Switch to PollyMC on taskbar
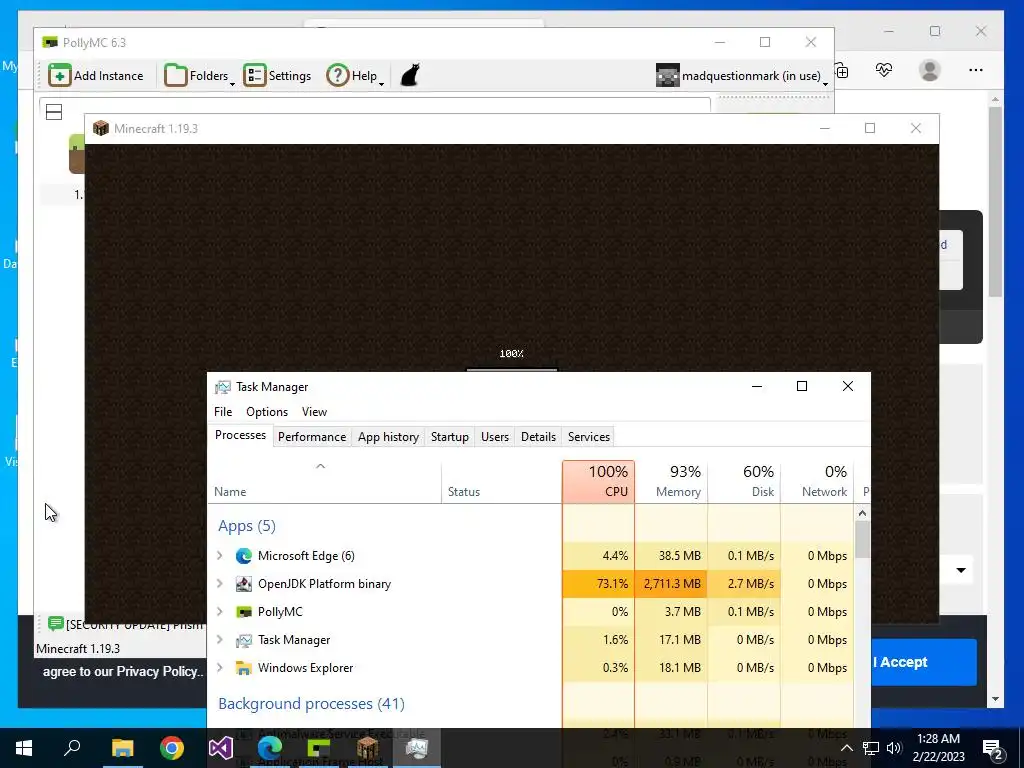 (x=319, y=748)
